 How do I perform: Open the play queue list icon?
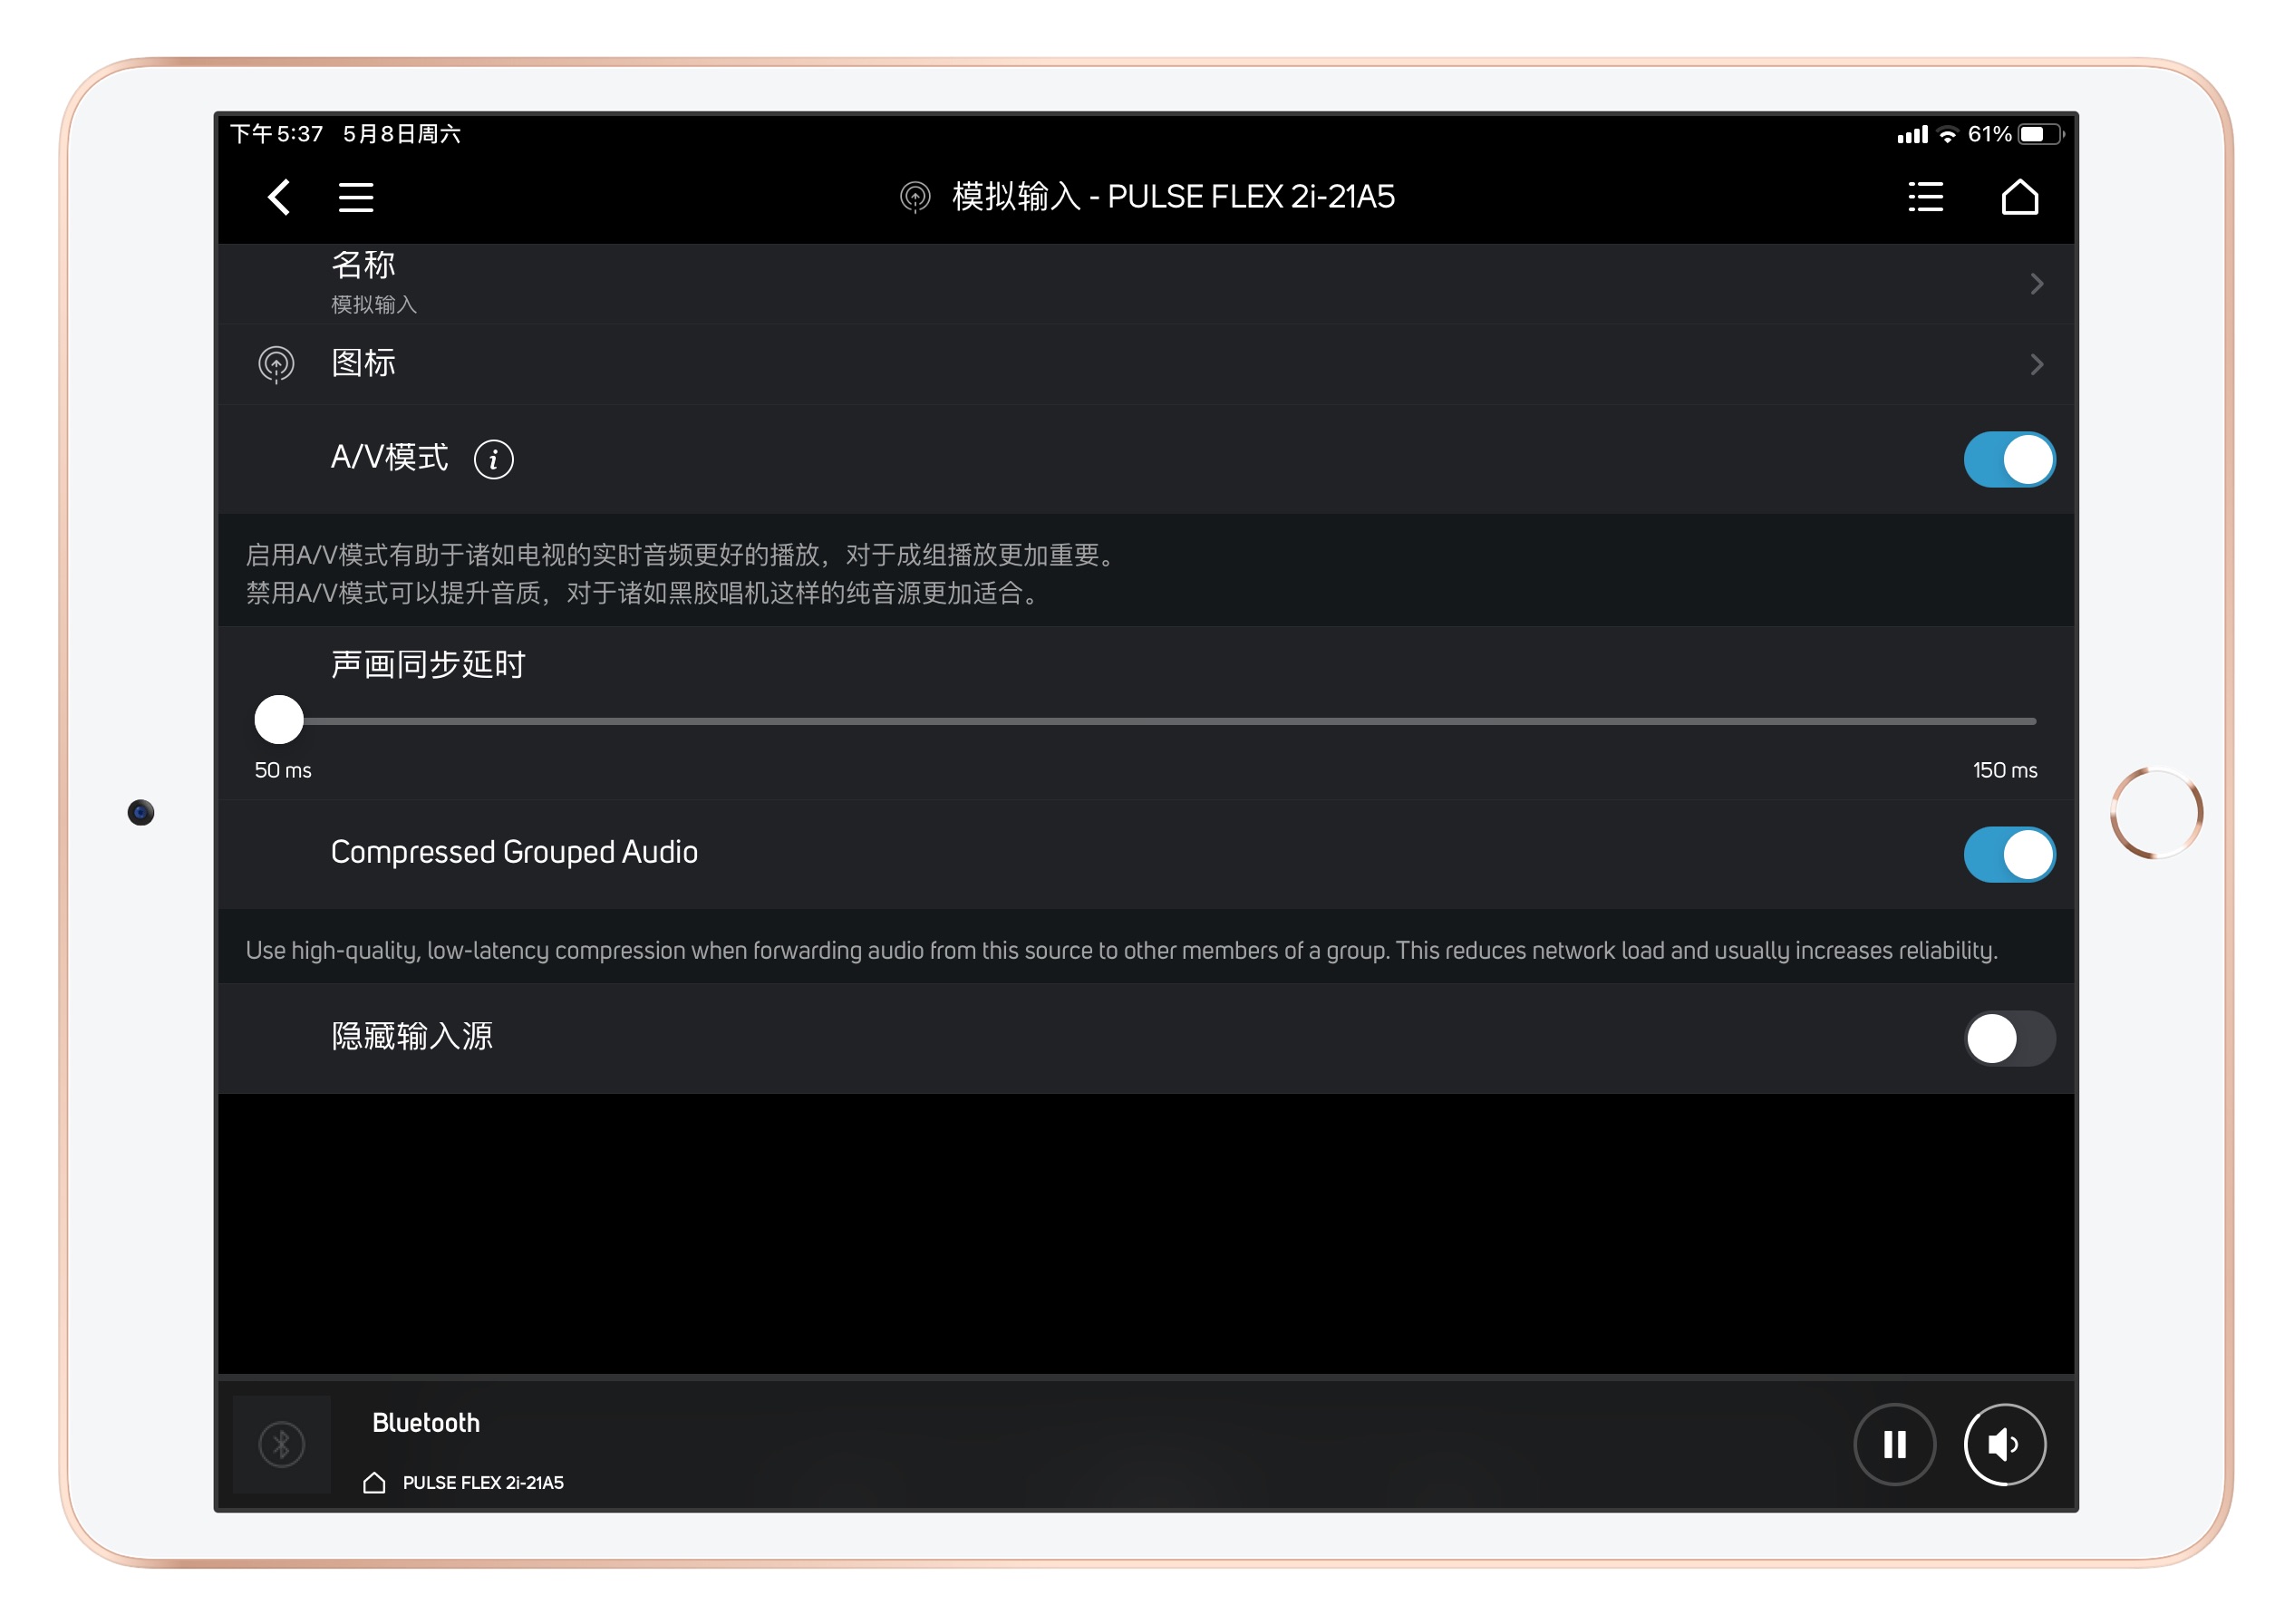1925,197
